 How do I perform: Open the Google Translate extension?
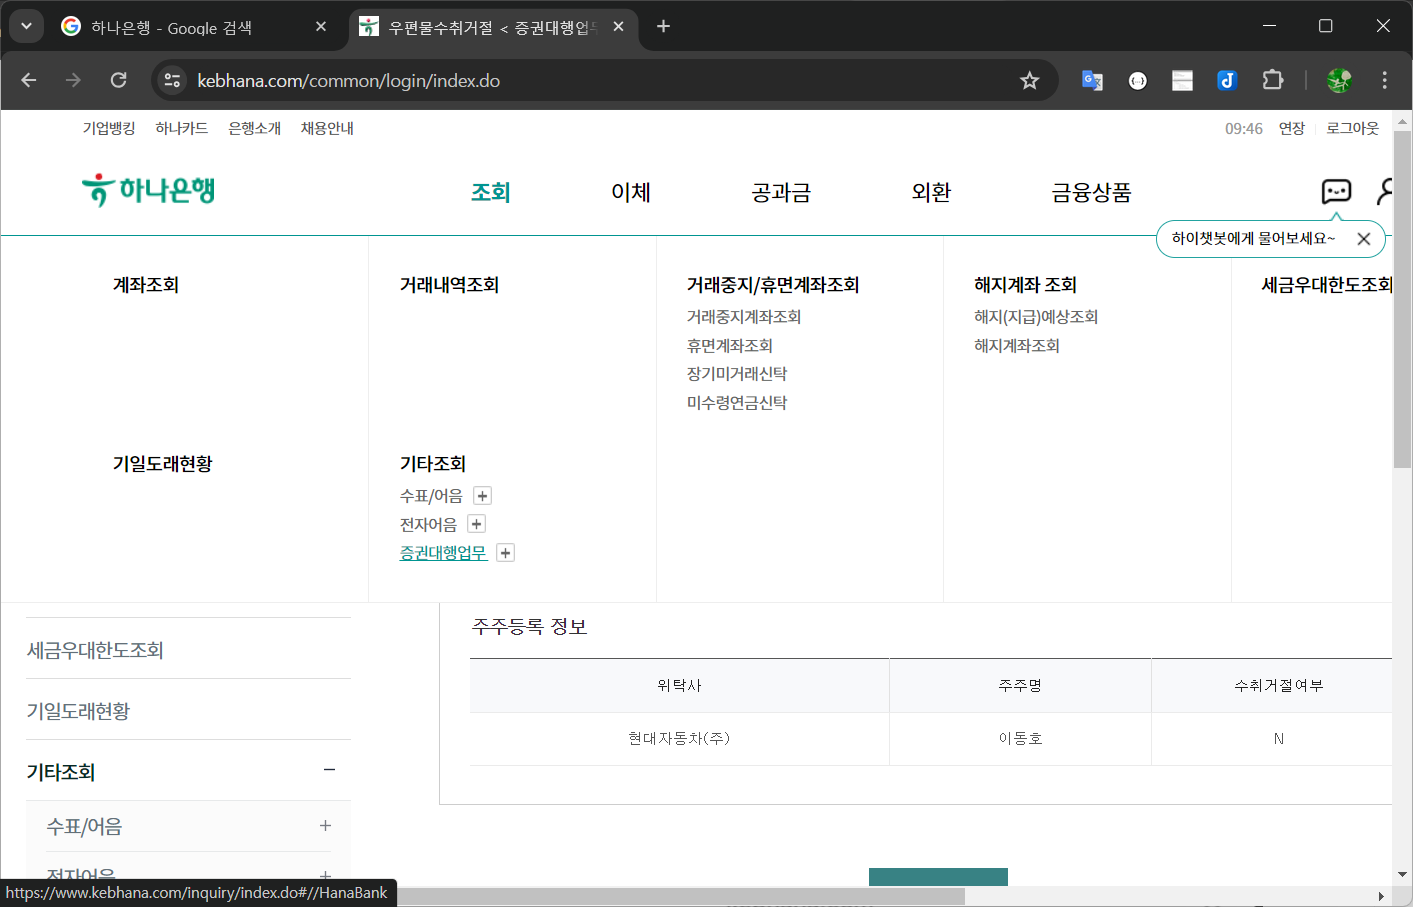click(x=1092, y=81)
